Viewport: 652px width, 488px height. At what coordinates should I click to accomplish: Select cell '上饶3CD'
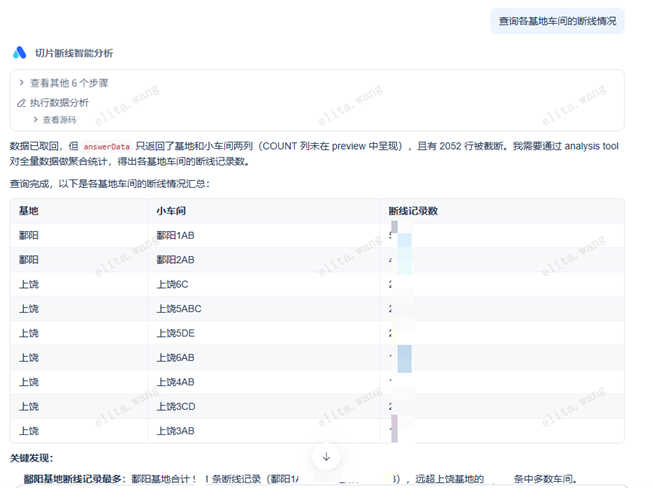[176, 406]
